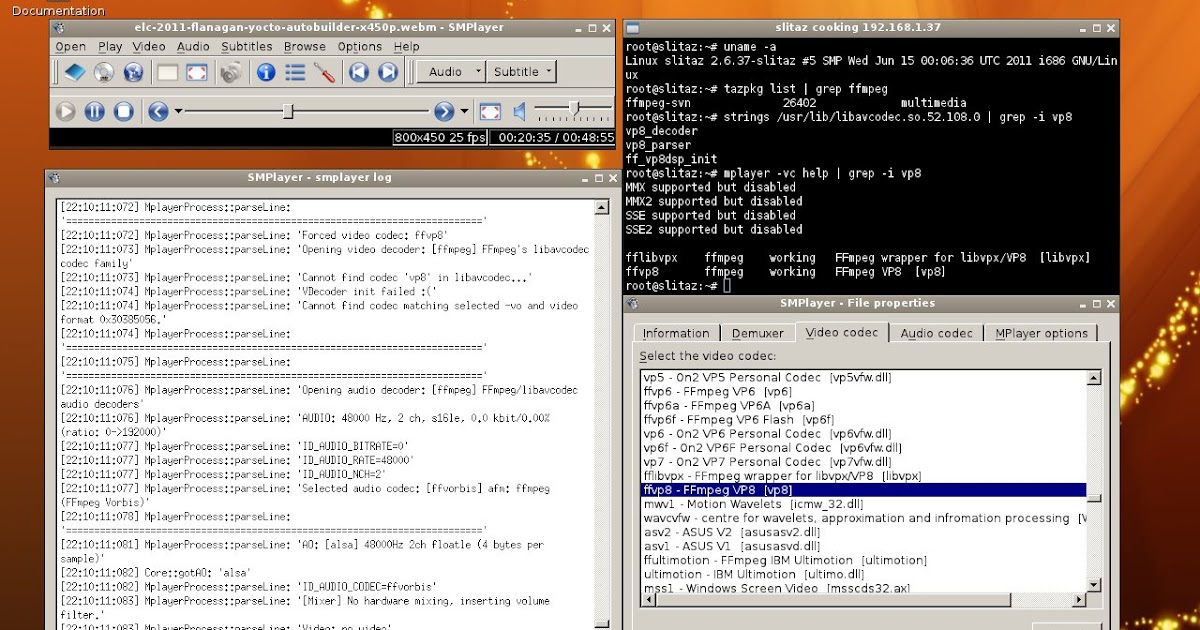Select 'fflibvpx - FFmpeg wrapper for libvpx/VP8' entry
This screenshot has height=630, width=1200.
click(x=863, y=476)
